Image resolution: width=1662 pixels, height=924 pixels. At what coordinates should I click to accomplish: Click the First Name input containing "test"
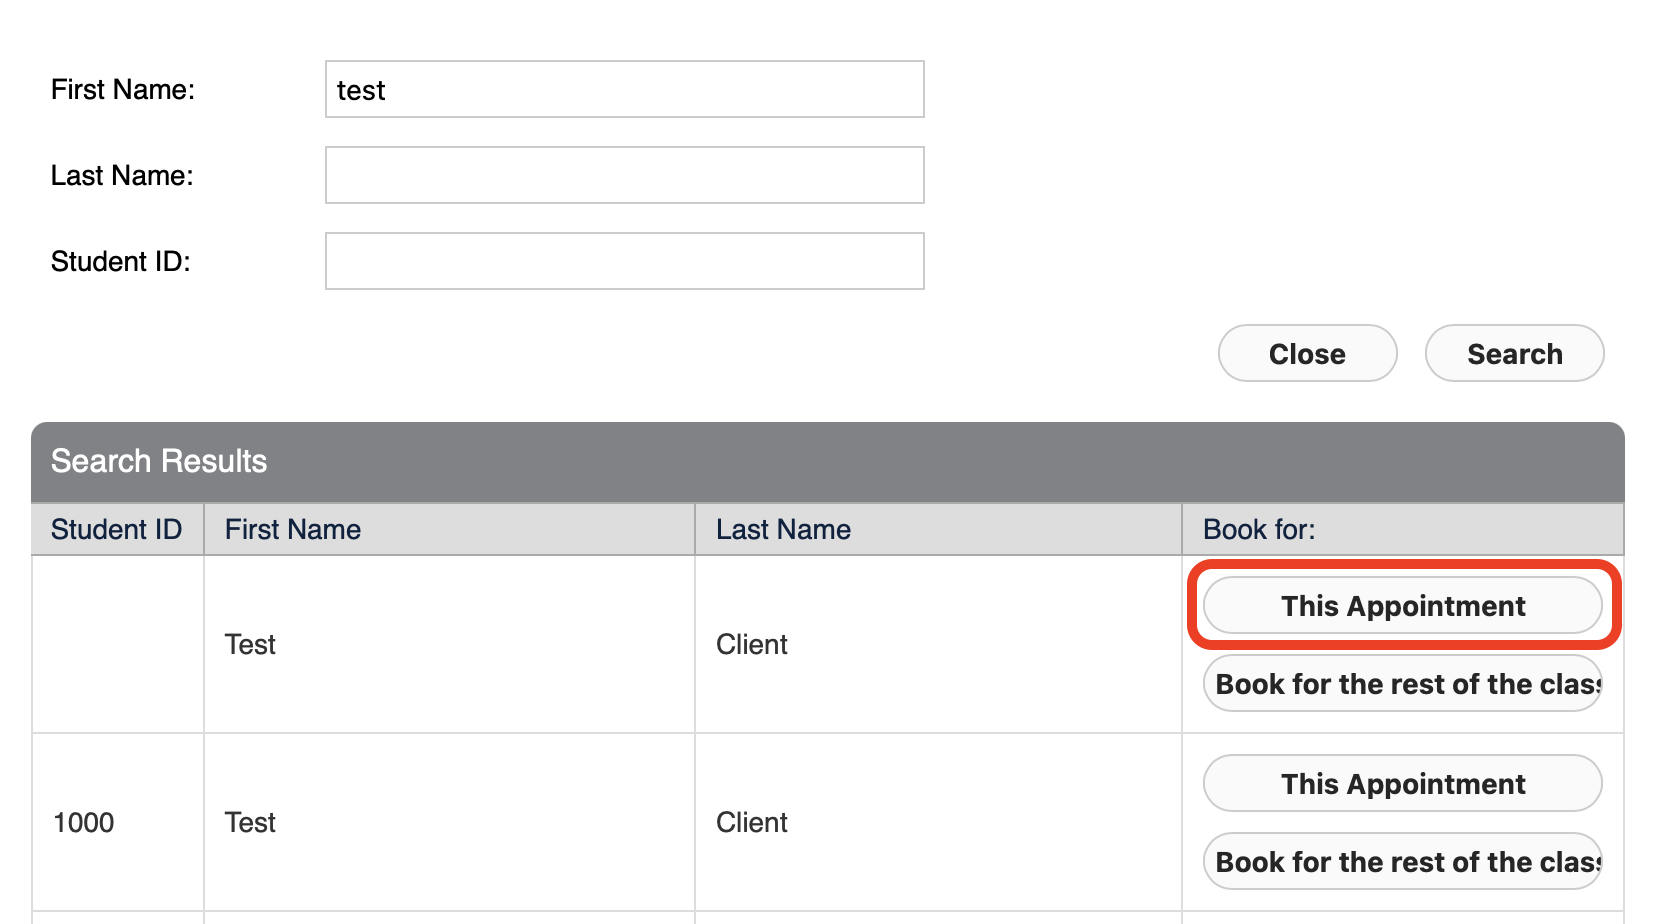624,90
